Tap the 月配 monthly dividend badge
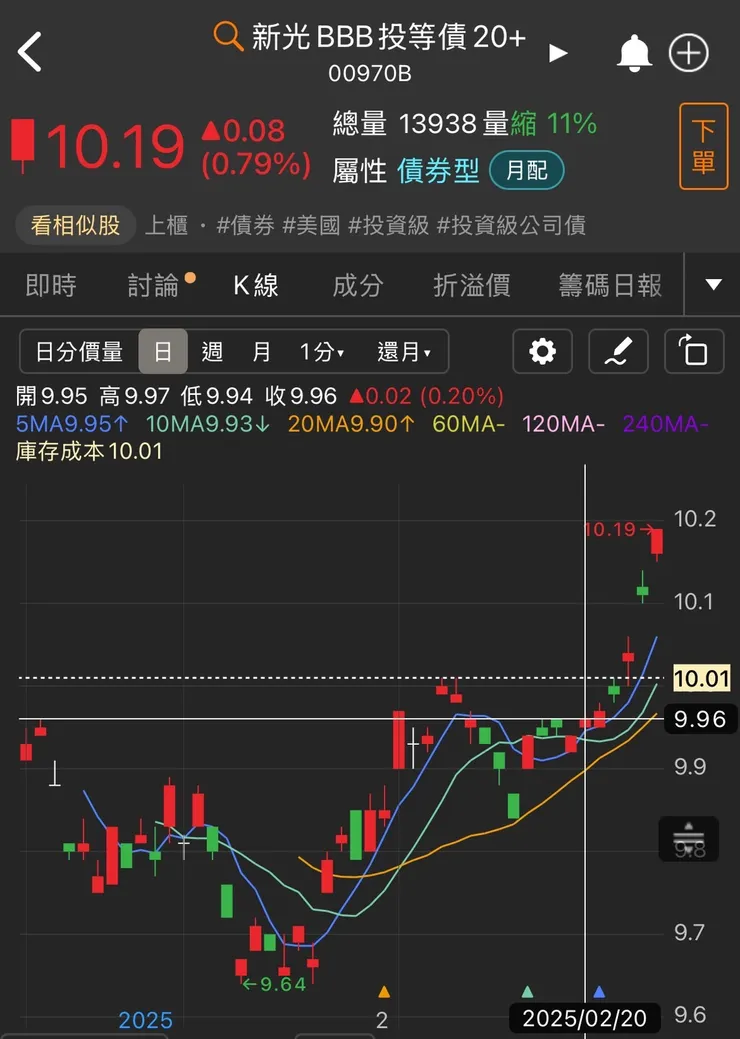740x1039 pixels. (527, 170)
